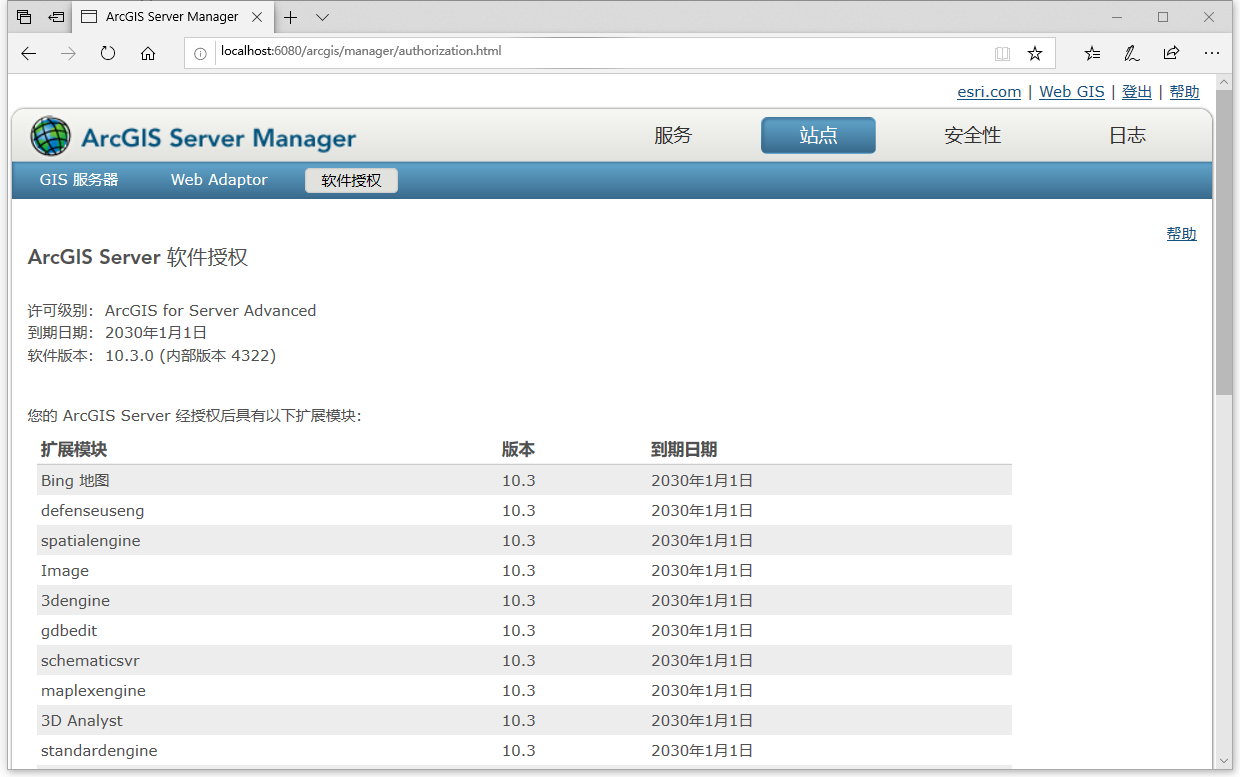Share this page

1171,54
